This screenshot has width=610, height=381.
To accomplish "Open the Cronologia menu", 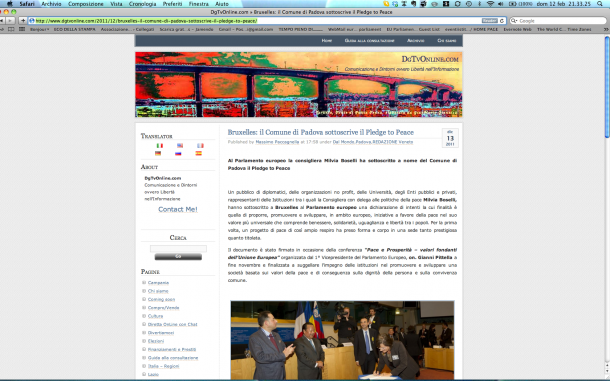I will click(142, 4).
